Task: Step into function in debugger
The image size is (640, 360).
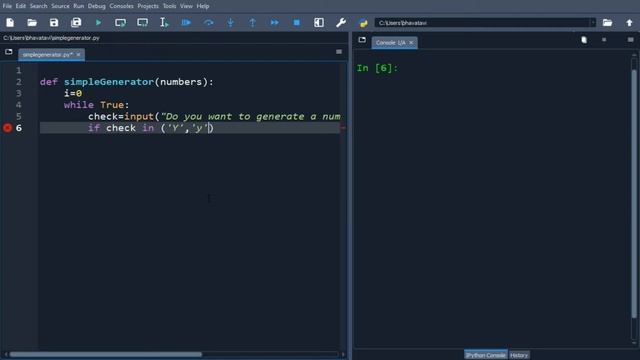Action: pyautogui.click(x=231, y=22)
